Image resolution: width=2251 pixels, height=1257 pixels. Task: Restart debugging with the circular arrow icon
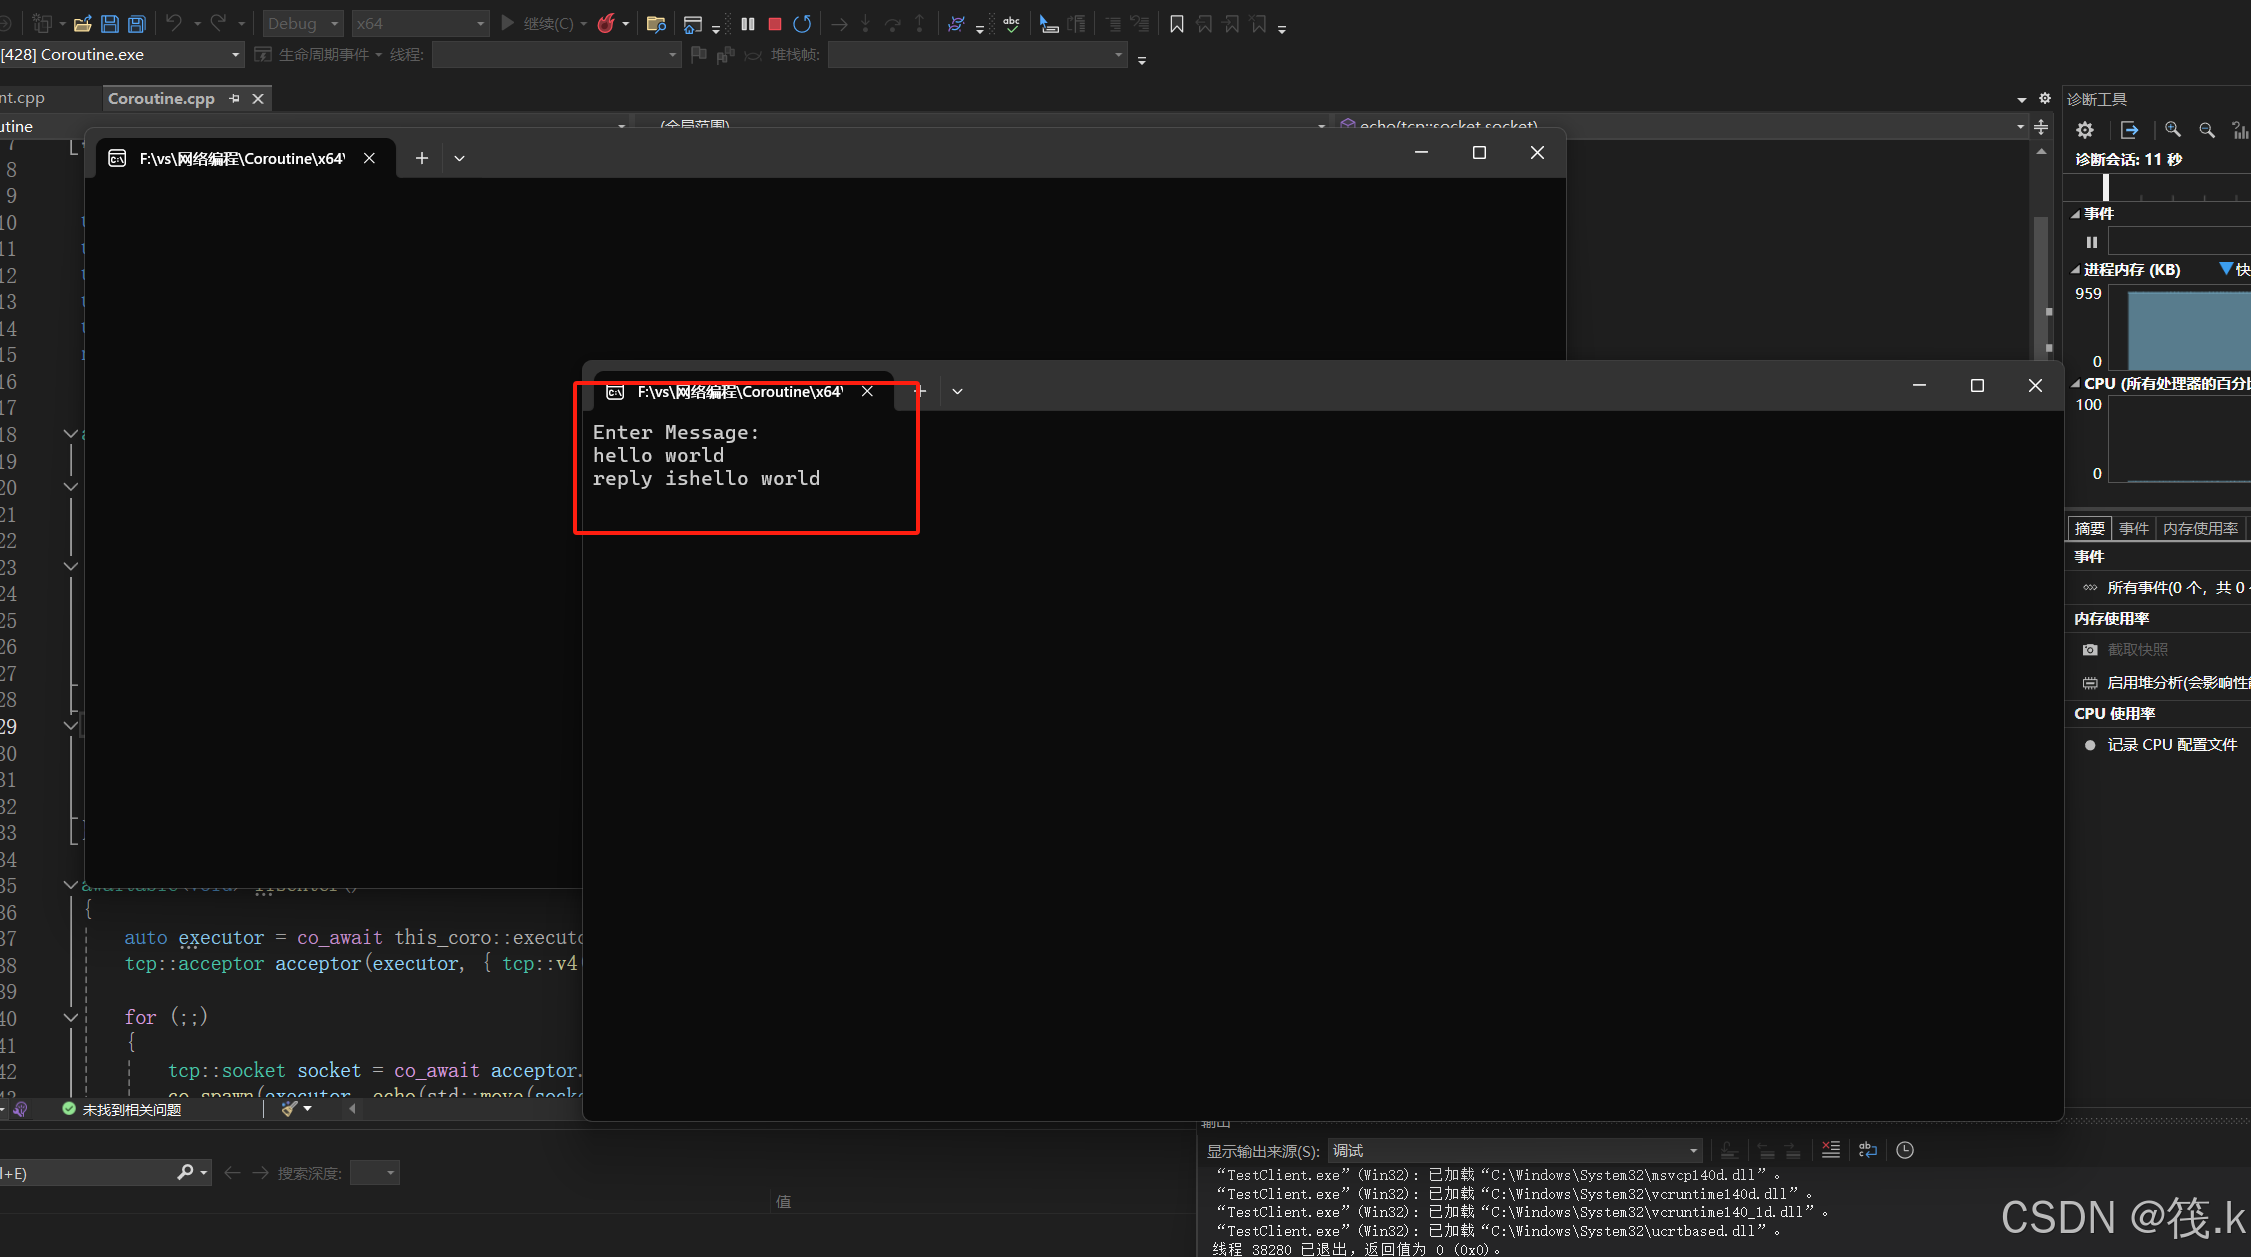tap(802, 23)
